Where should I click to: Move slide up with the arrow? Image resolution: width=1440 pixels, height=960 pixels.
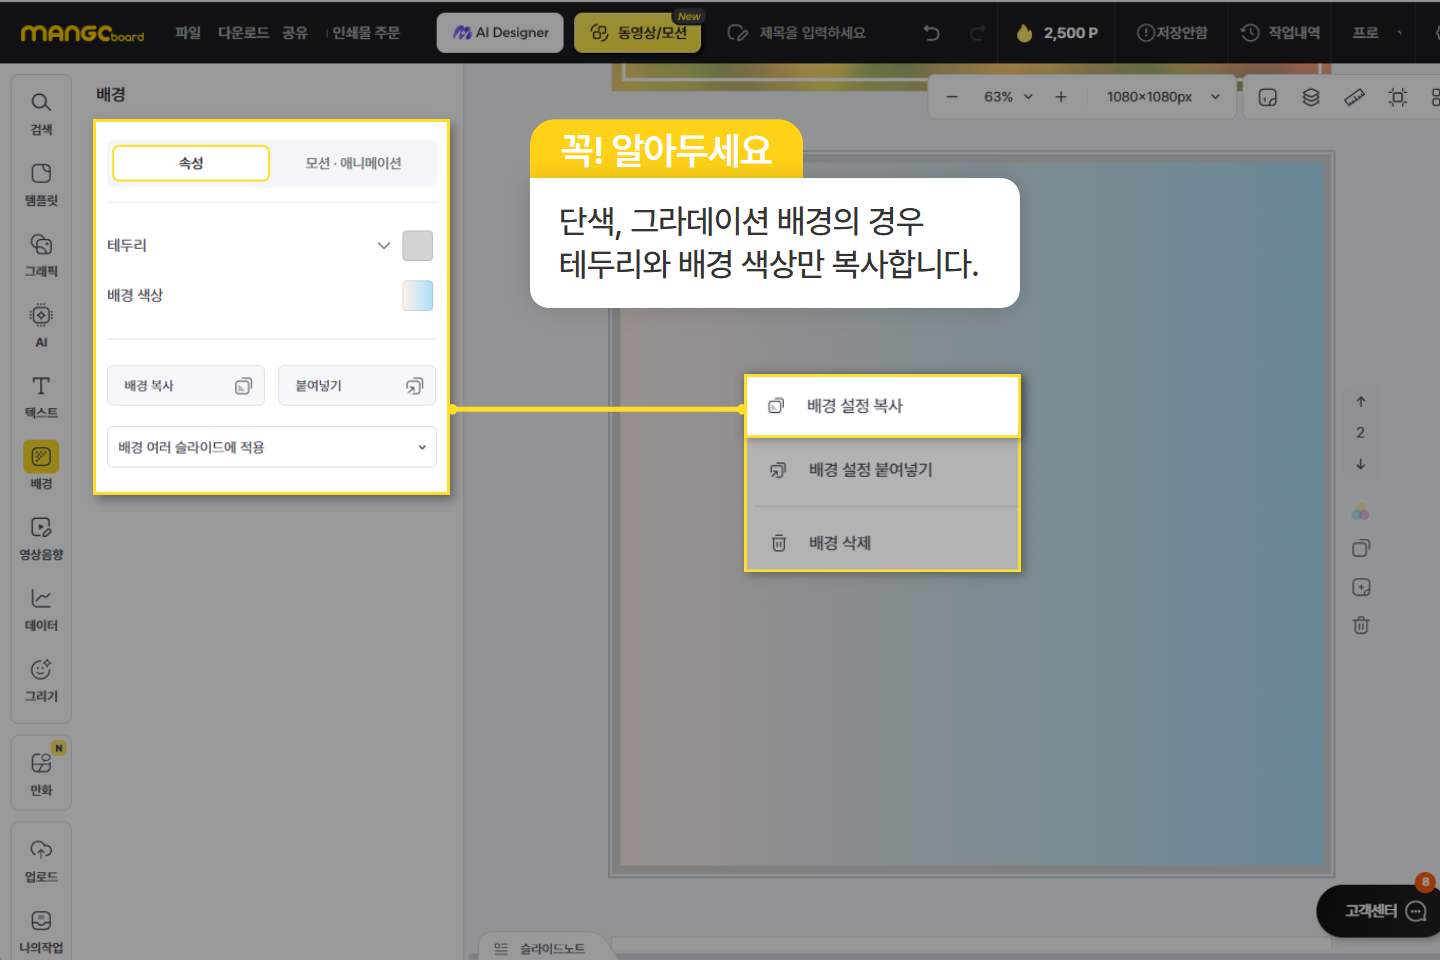(1361, 401)
